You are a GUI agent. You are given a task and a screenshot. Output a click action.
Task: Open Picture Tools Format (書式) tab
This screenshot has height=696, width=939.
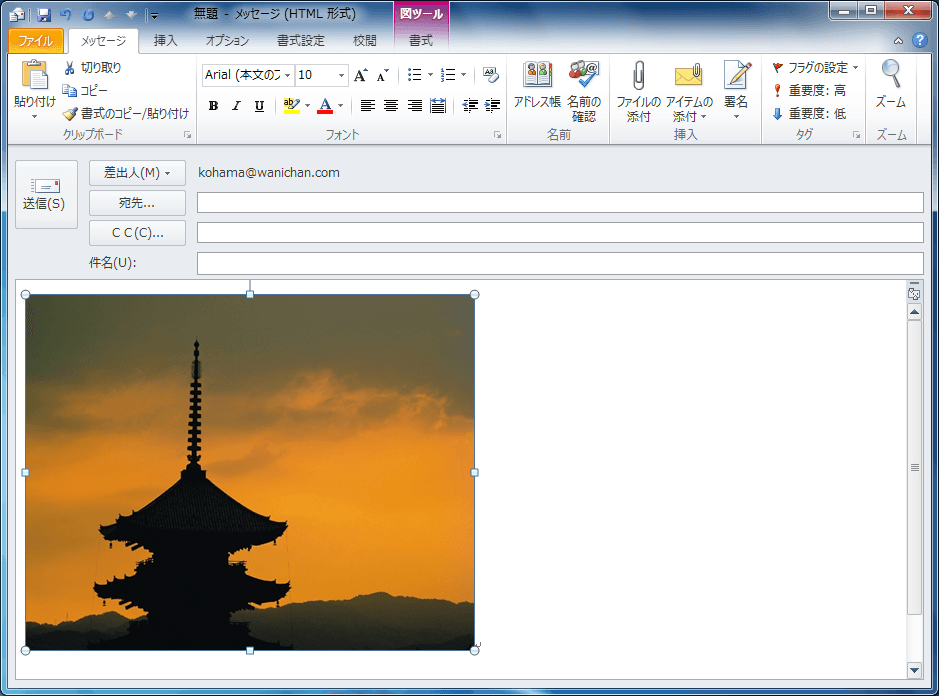(421, 41)
